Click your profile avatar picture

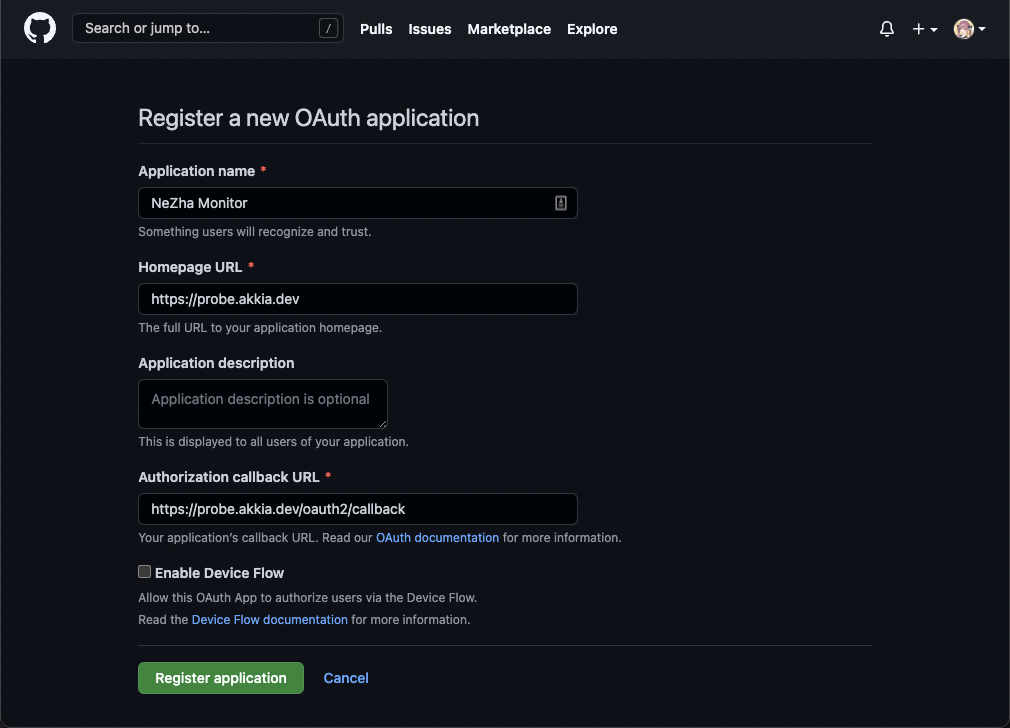963,29
